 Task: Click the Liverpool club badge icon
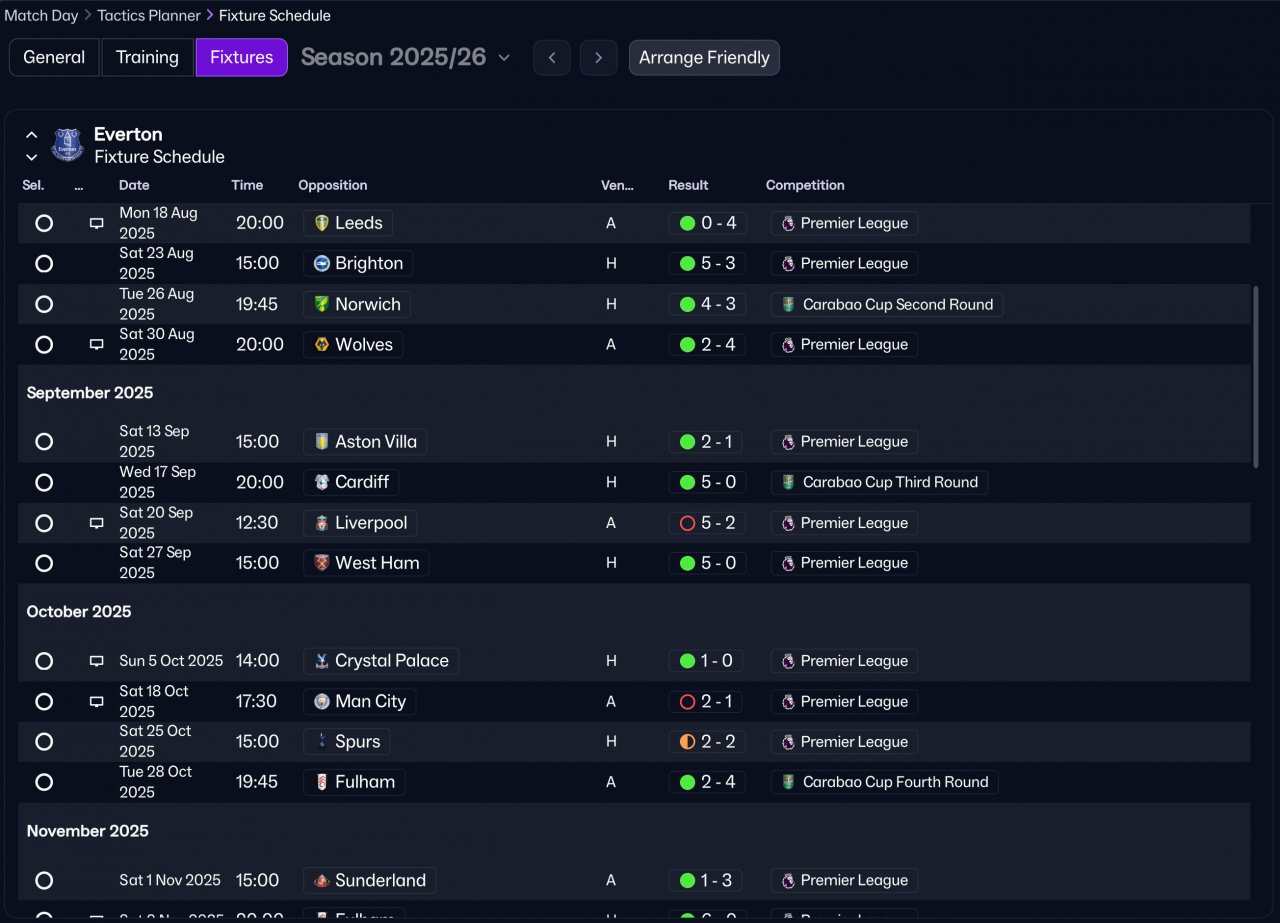coord(321,523)
